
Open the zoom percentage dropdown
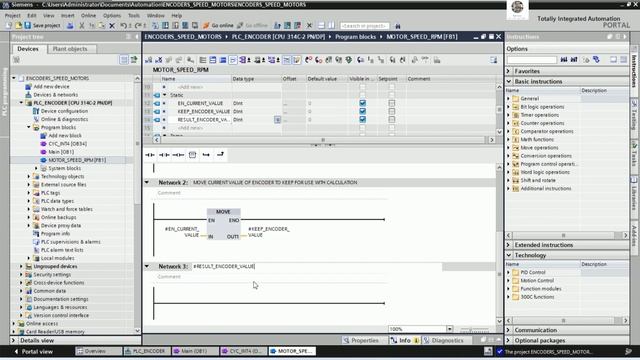[449, 329]
